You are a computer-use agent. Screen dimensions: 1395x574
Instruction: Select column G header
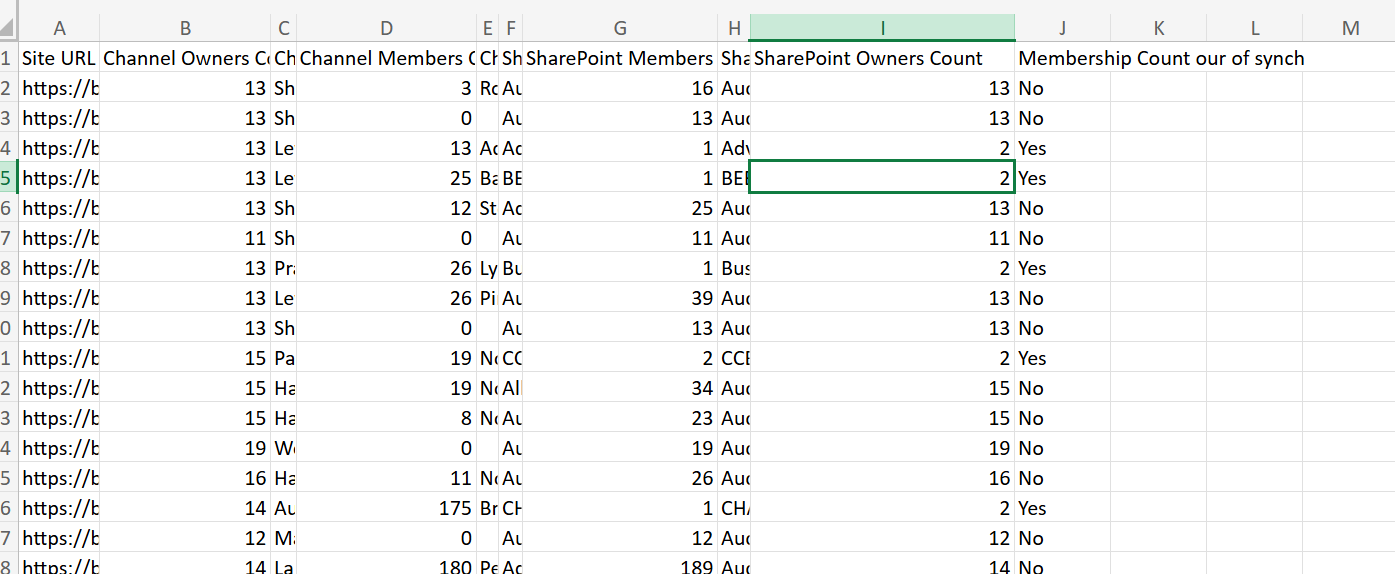[x=620, y=28]
